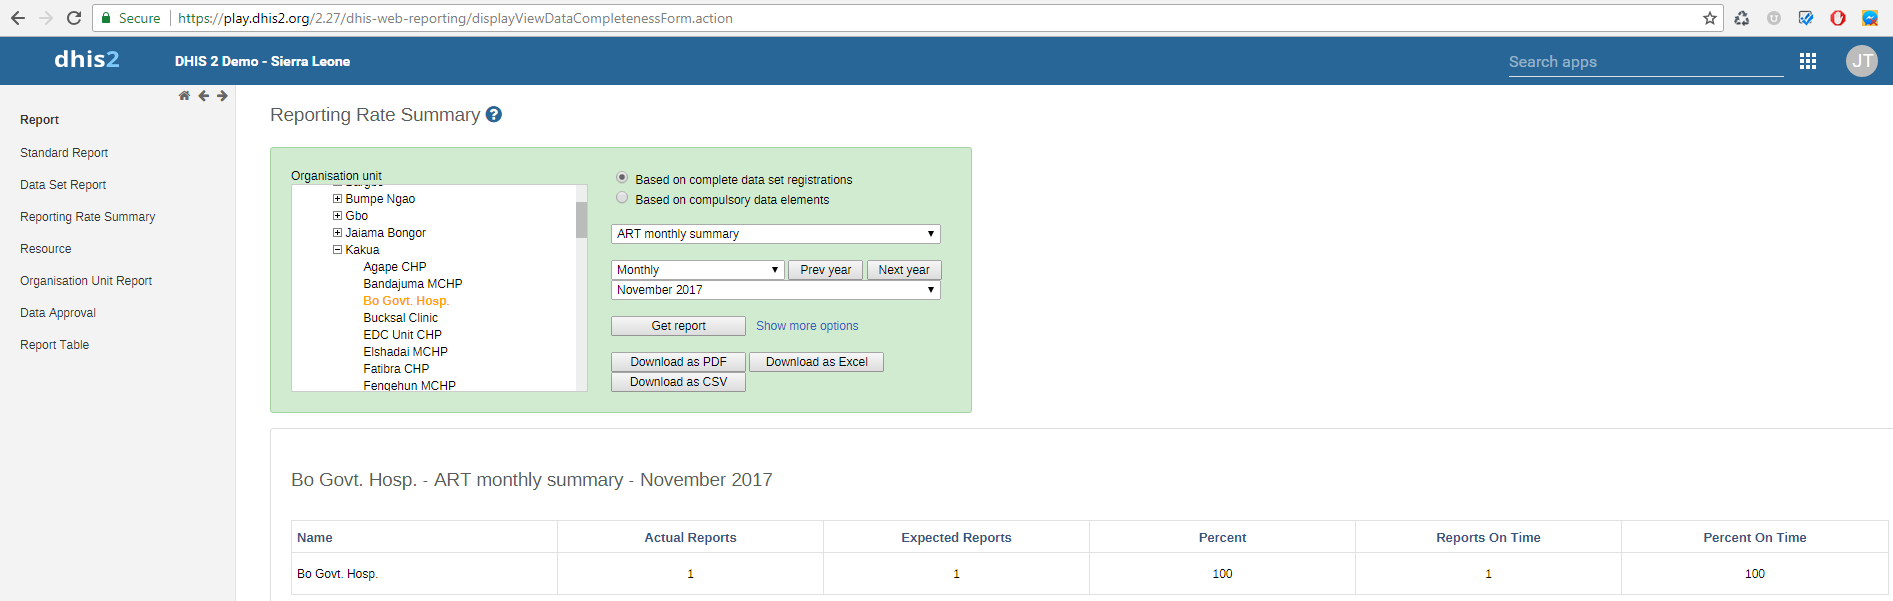Select EDC Unit CHP in org unit tree

pyautogui.click(x=403, y=335)
